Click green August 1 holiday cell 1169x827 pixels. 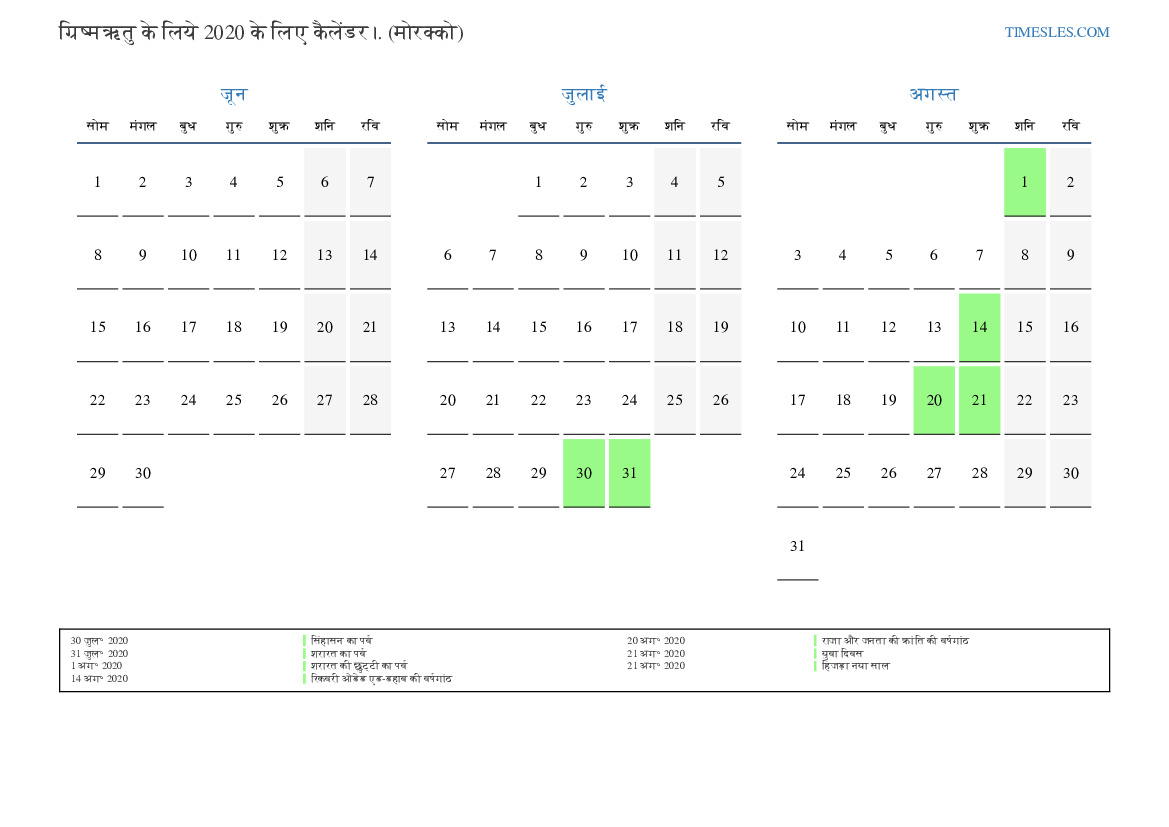(x=1024, y=182)
